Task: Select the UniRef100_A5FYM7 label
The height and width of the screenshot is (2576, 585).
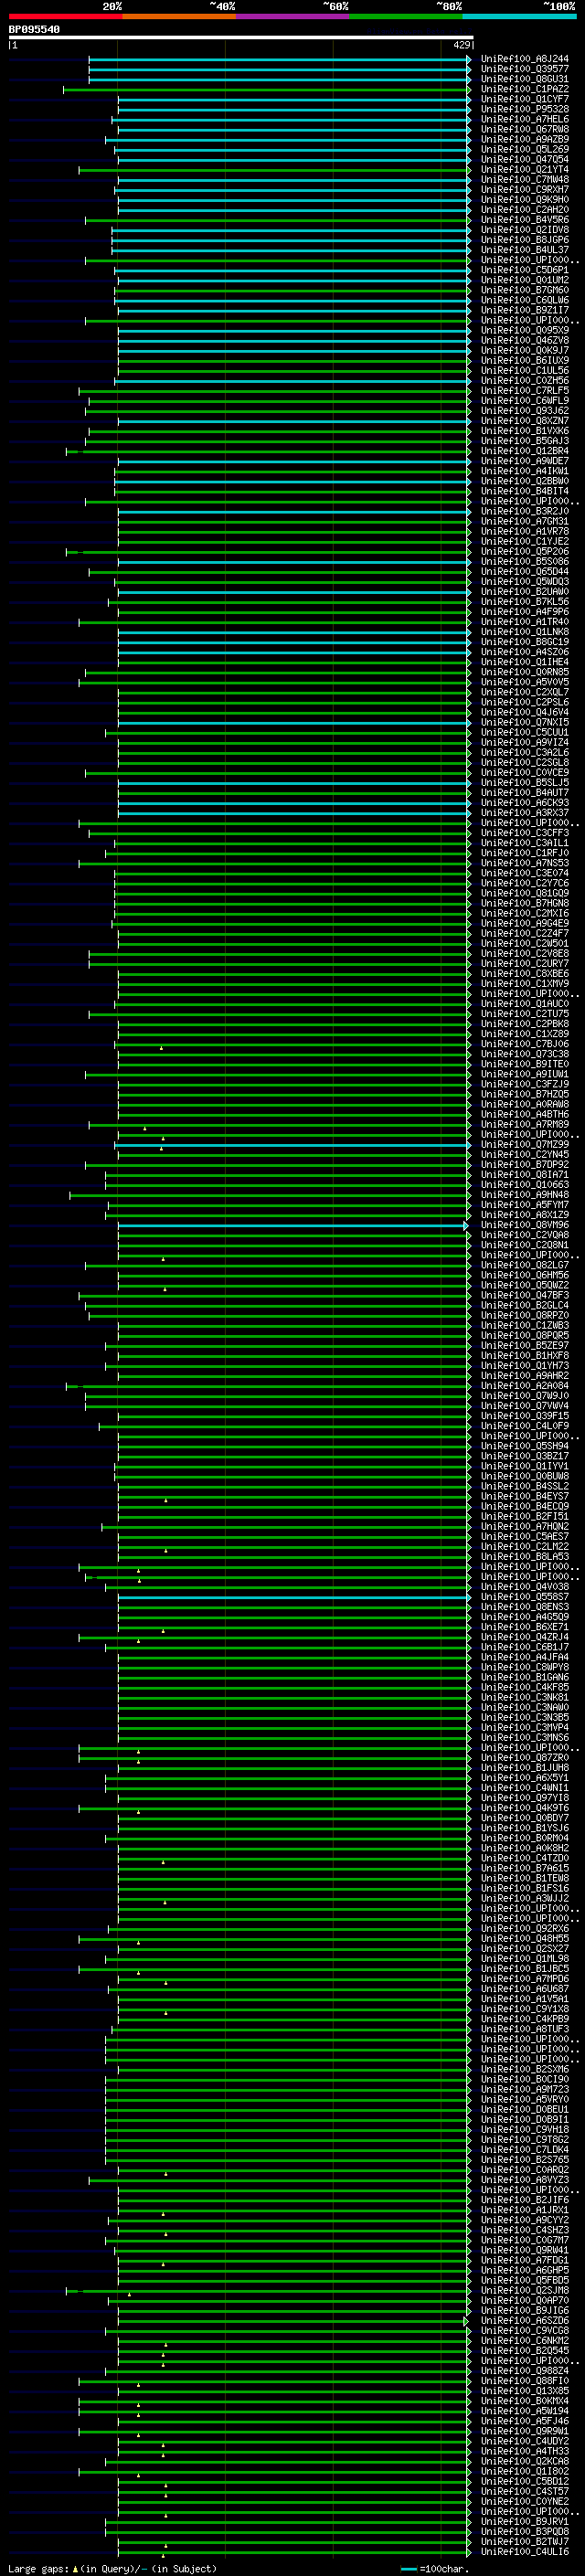Action: [524, 1205]
